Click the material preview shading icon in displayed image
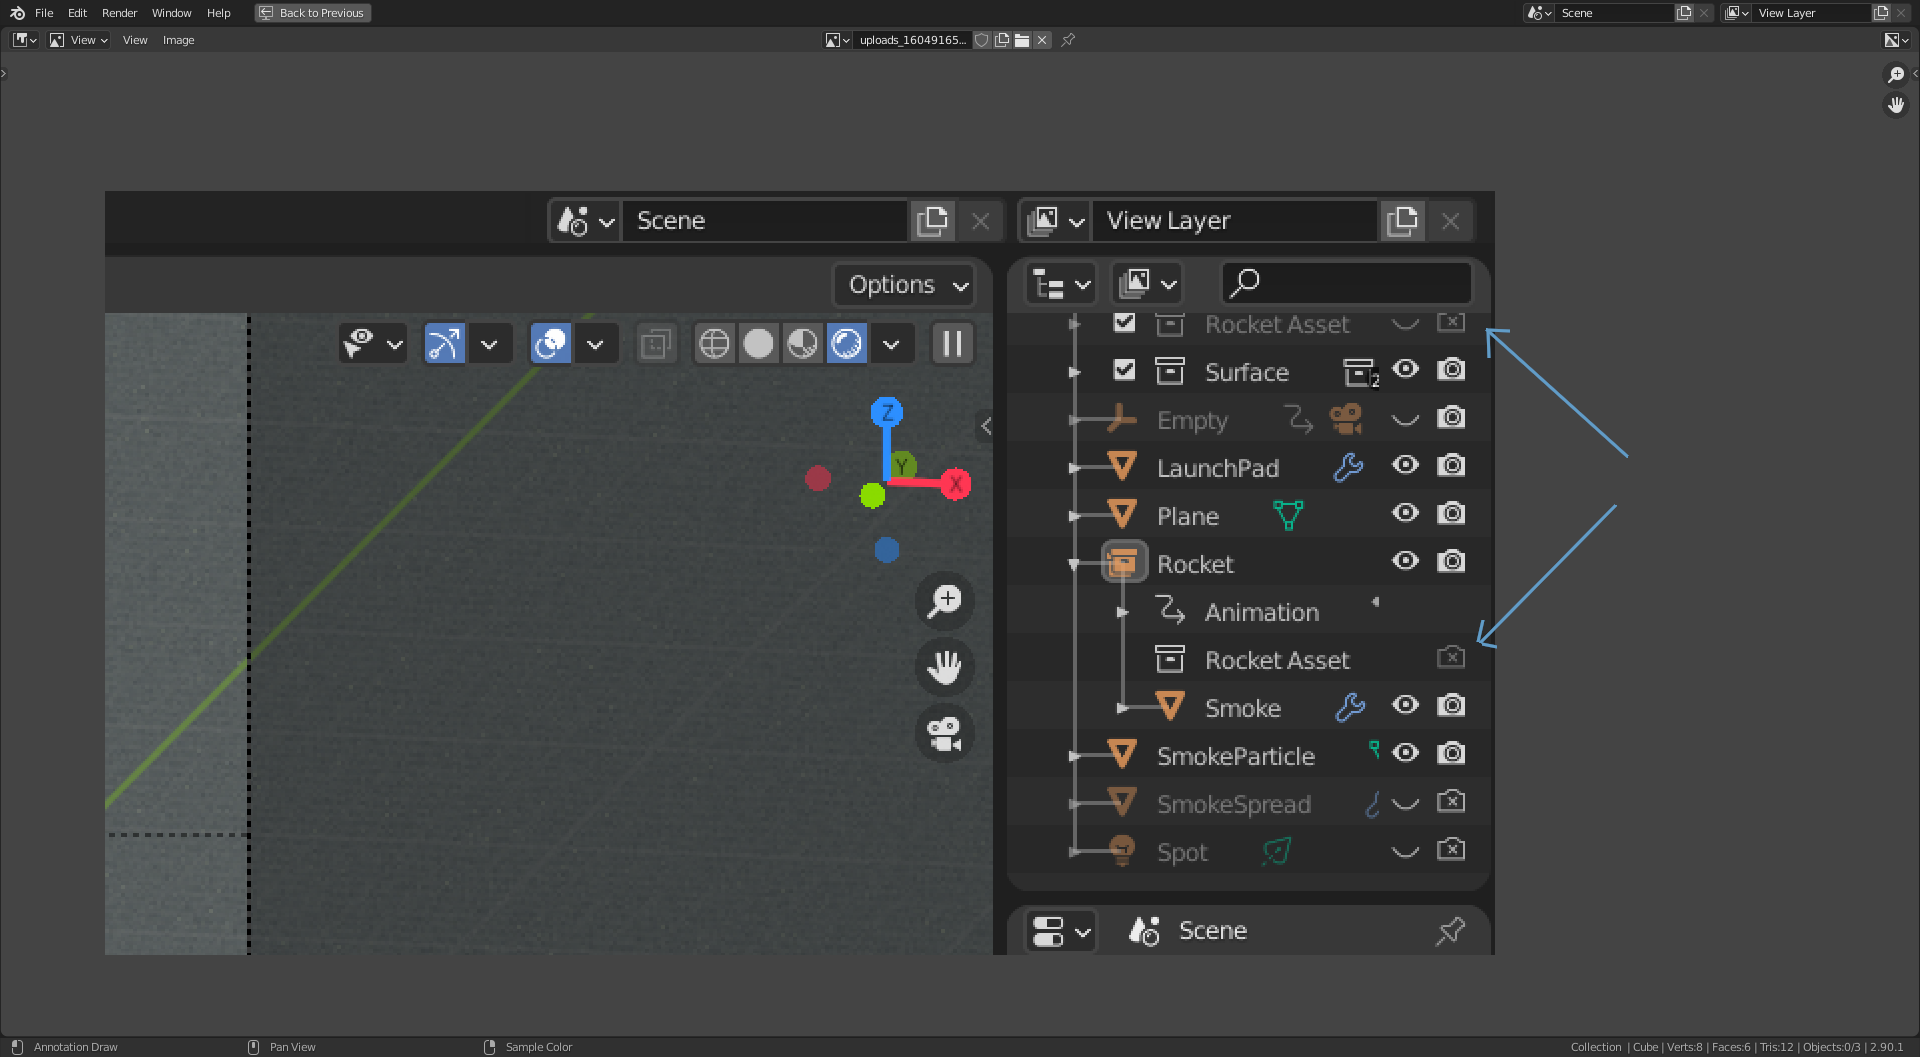This screenshot has height=1057, width=1920. pyautogui.click(x=802, y=344)
